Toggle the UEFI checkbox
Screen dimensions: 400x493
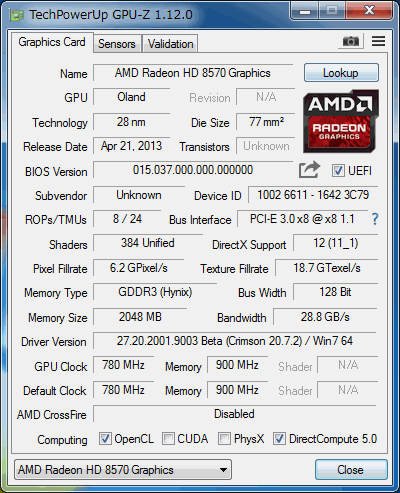click(x=338, y=171)
